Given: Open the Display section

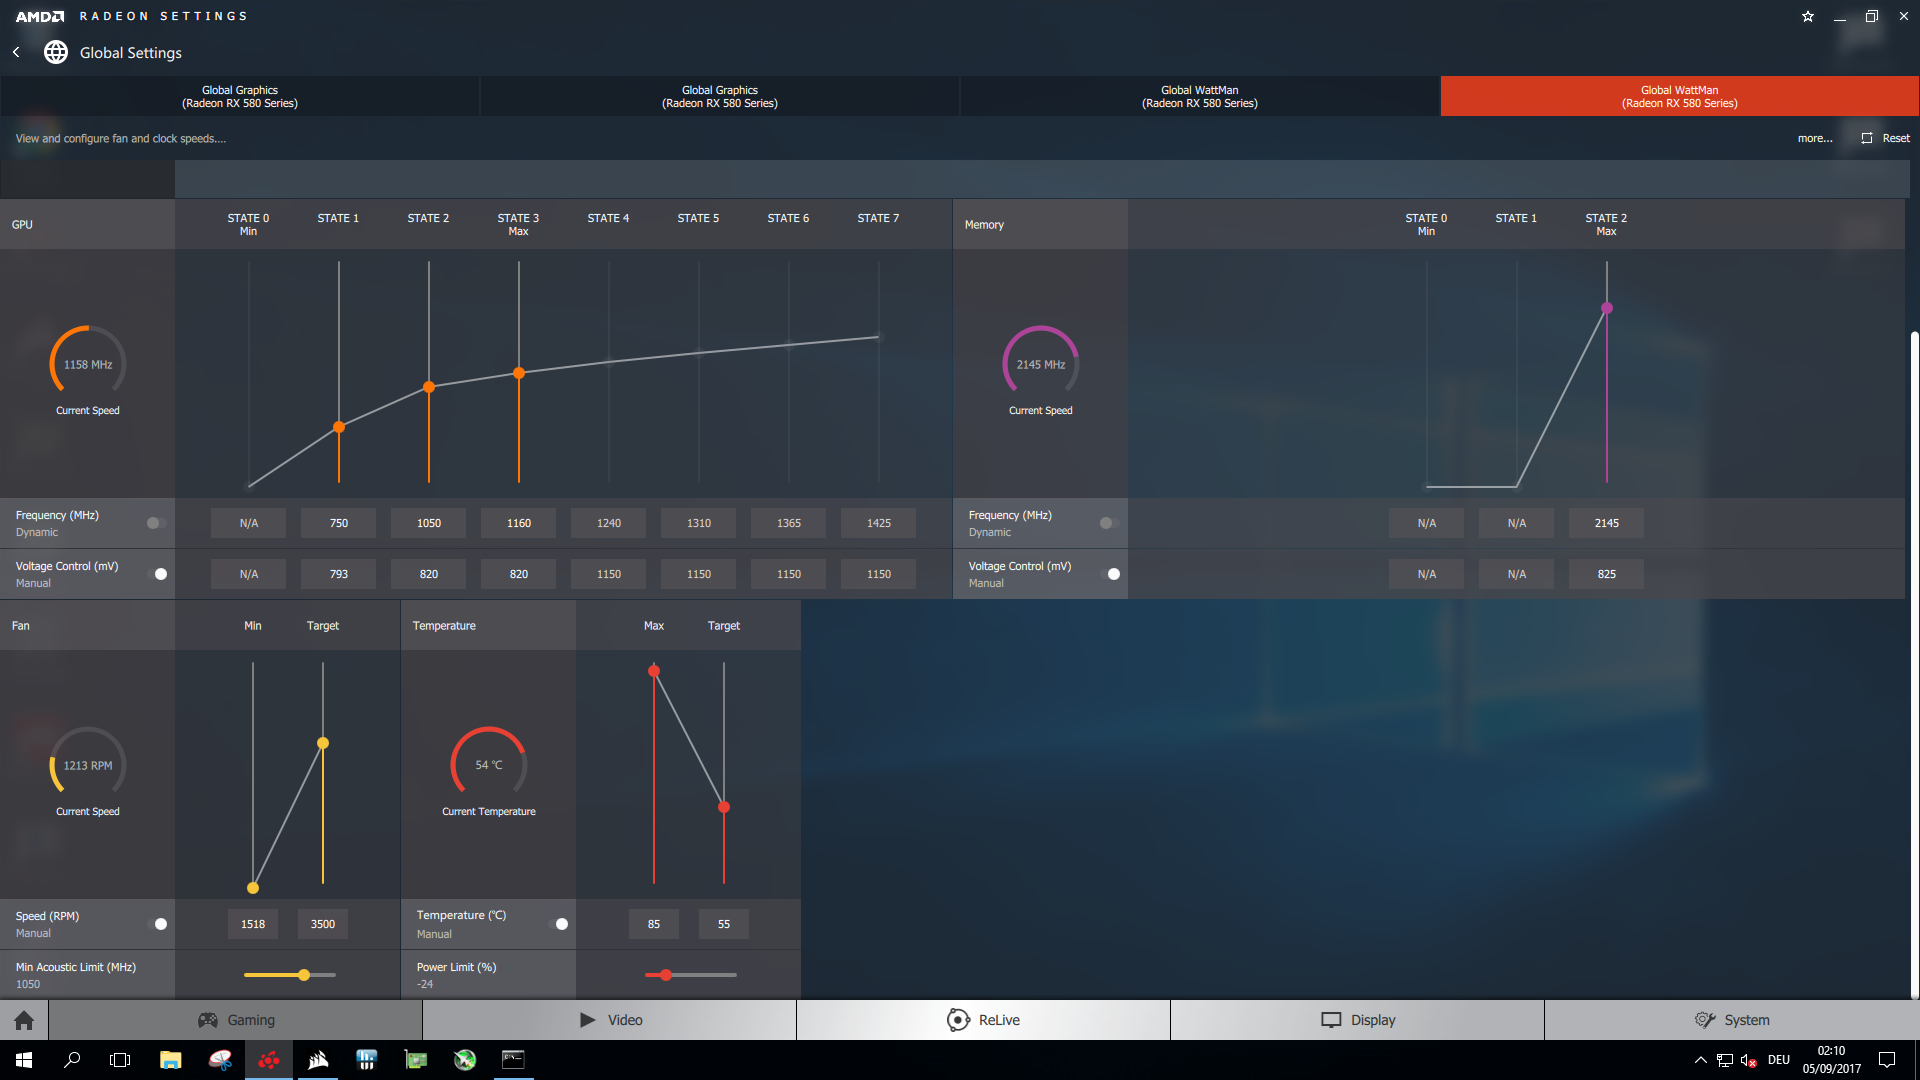Looking at the screenshot, I should coord(1358,1020).
